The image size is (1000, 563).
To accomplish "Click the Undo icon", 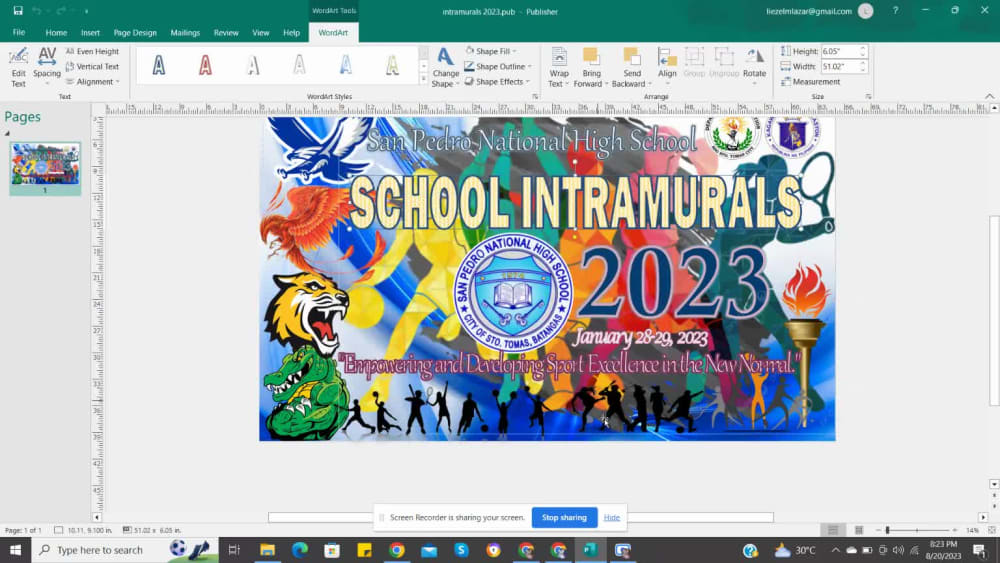I will [36, 11].
